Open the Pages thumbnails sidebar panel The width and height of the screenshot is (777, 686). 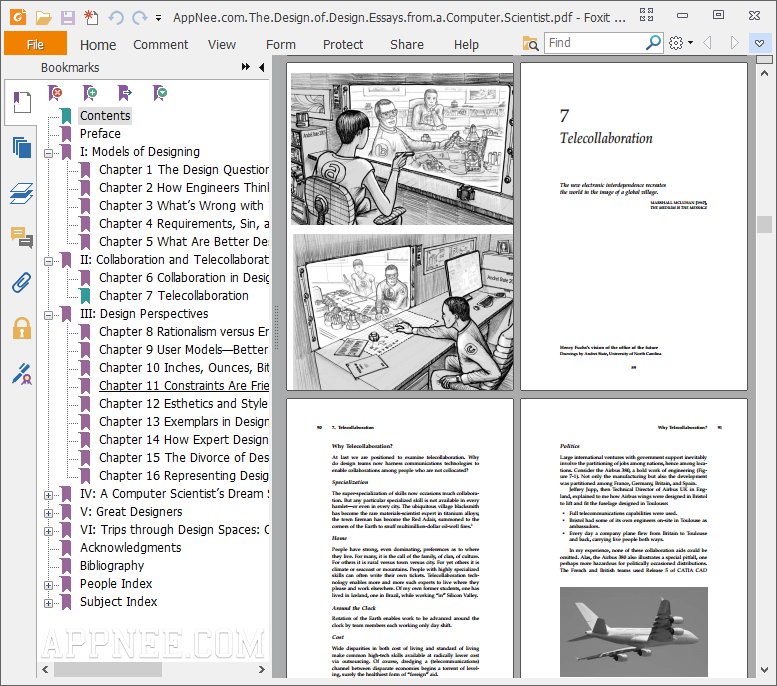22,147
